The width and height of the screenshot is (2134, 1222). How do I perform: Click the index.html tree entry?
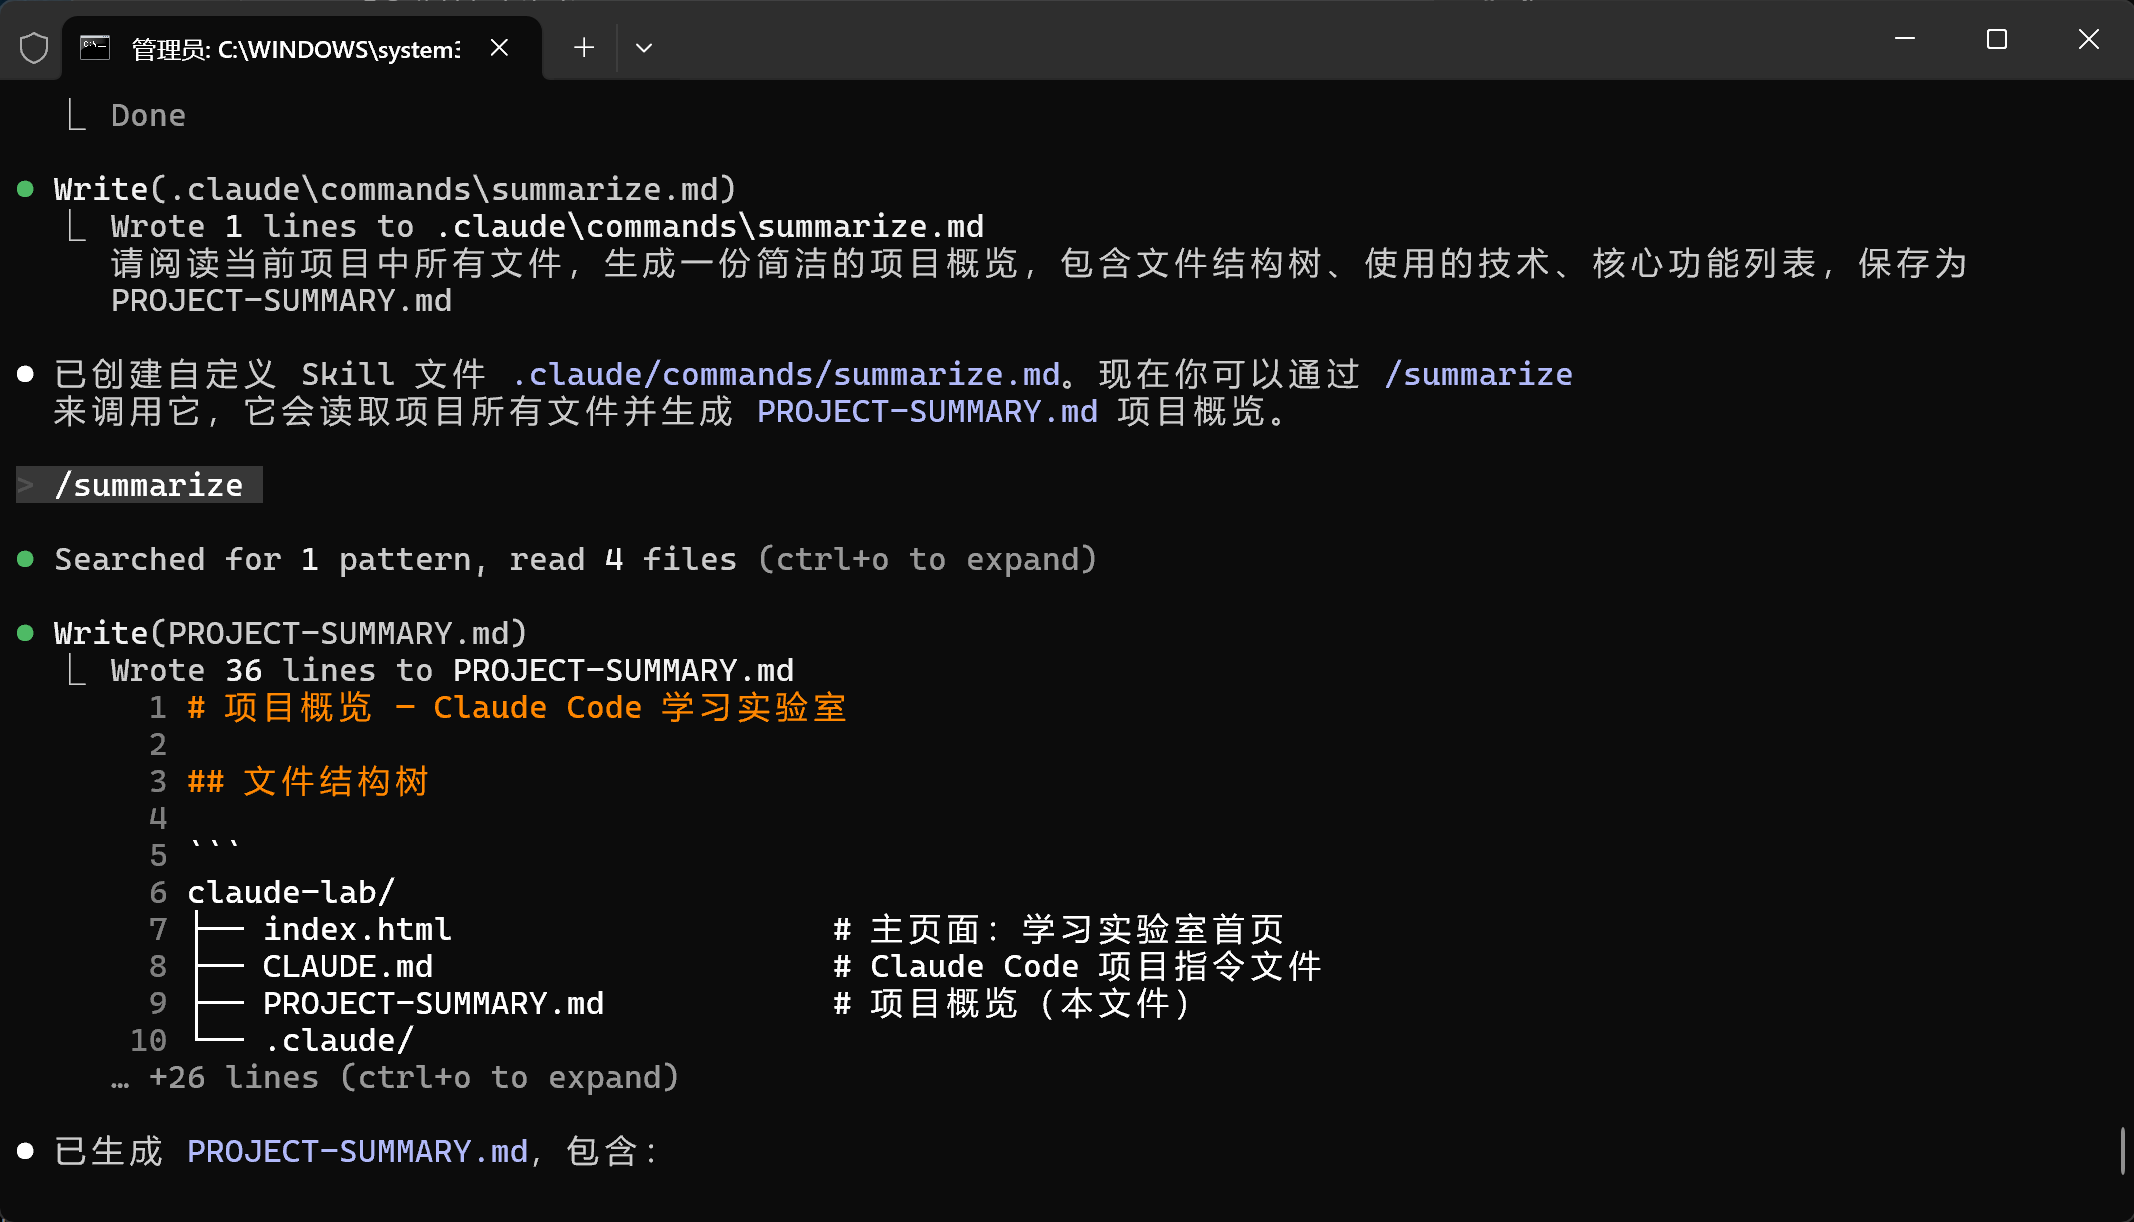(357, 929)
